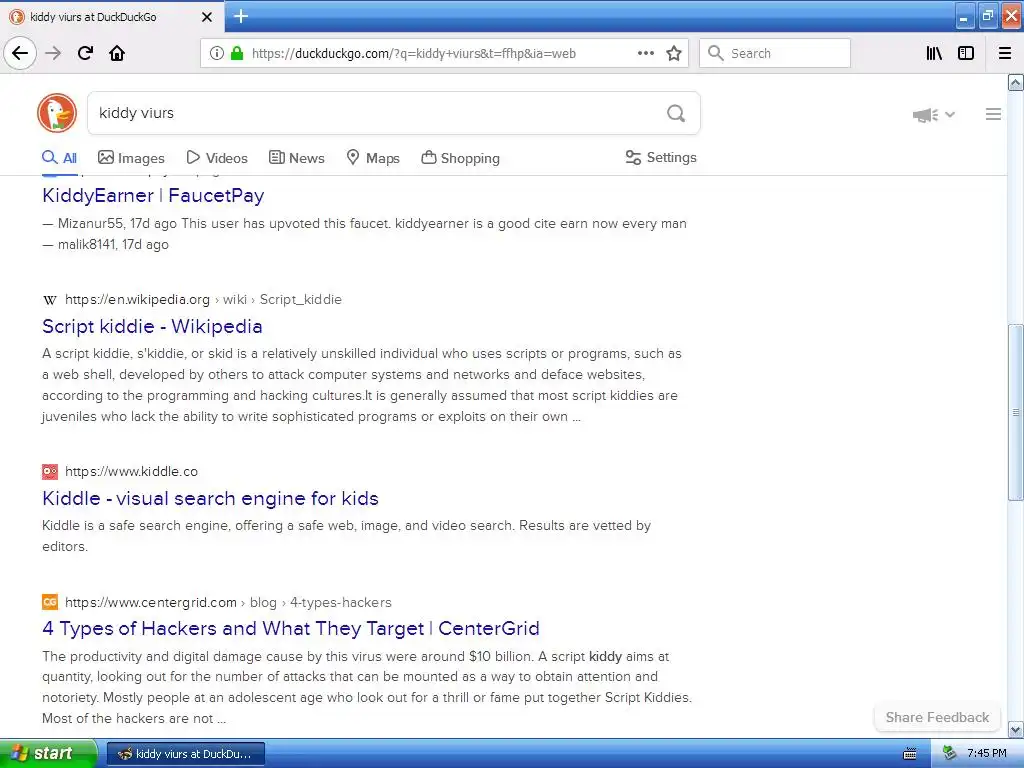The image size is (1024, 768).
Task: Click the Wikipedia script kiddie description text
Action: [362, 385]
